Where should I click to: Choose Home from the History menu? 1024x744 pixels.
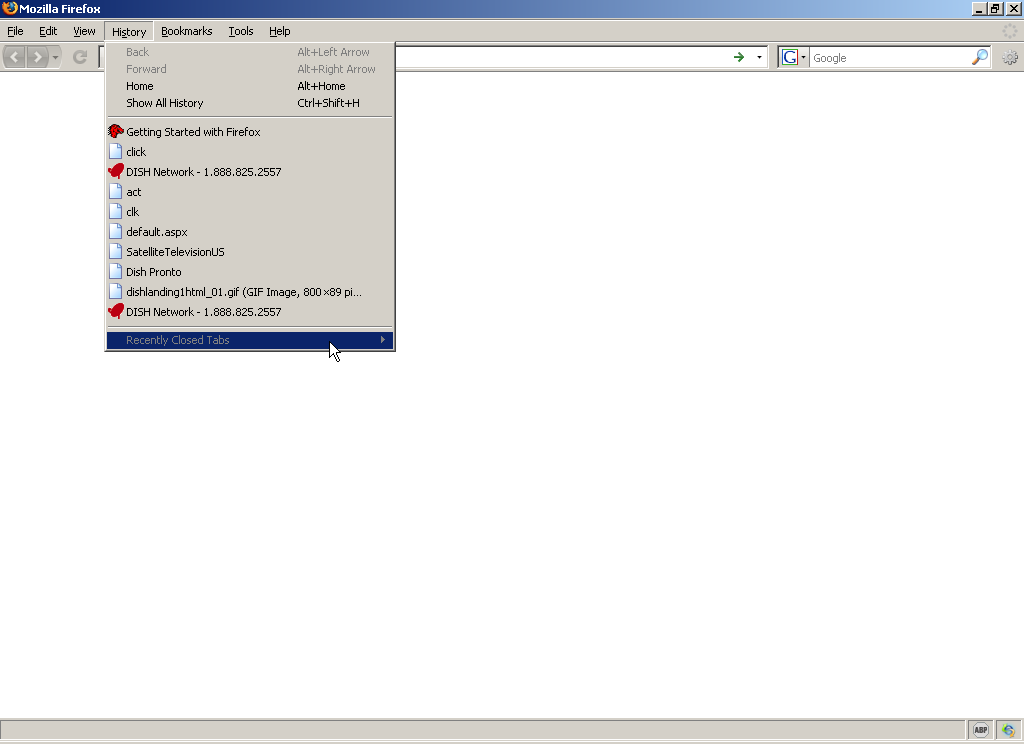[249, 86]
